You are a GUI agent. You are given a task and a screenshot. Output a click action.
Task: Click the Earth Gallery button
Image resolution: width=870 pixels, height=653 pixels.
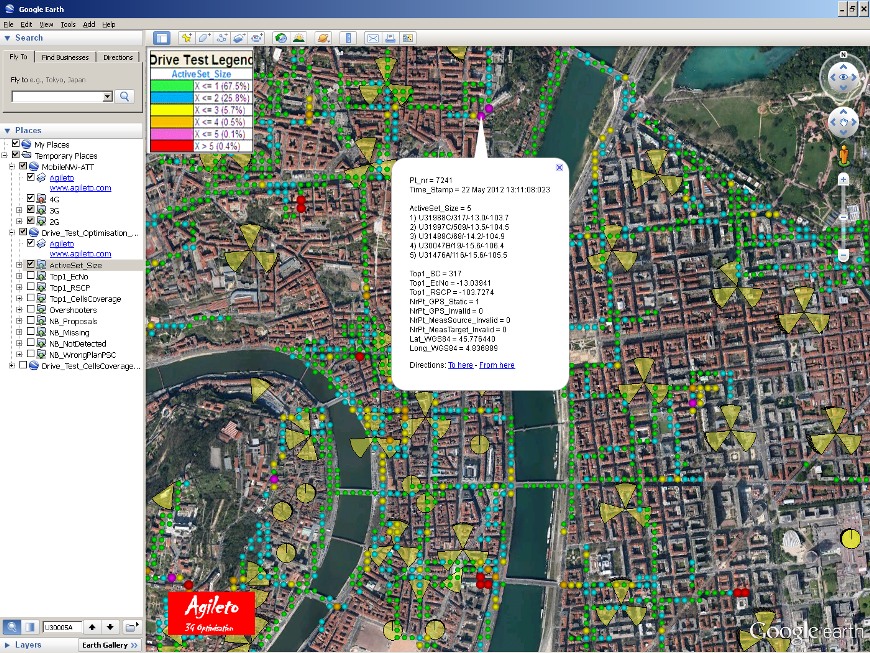click(110, 645)
